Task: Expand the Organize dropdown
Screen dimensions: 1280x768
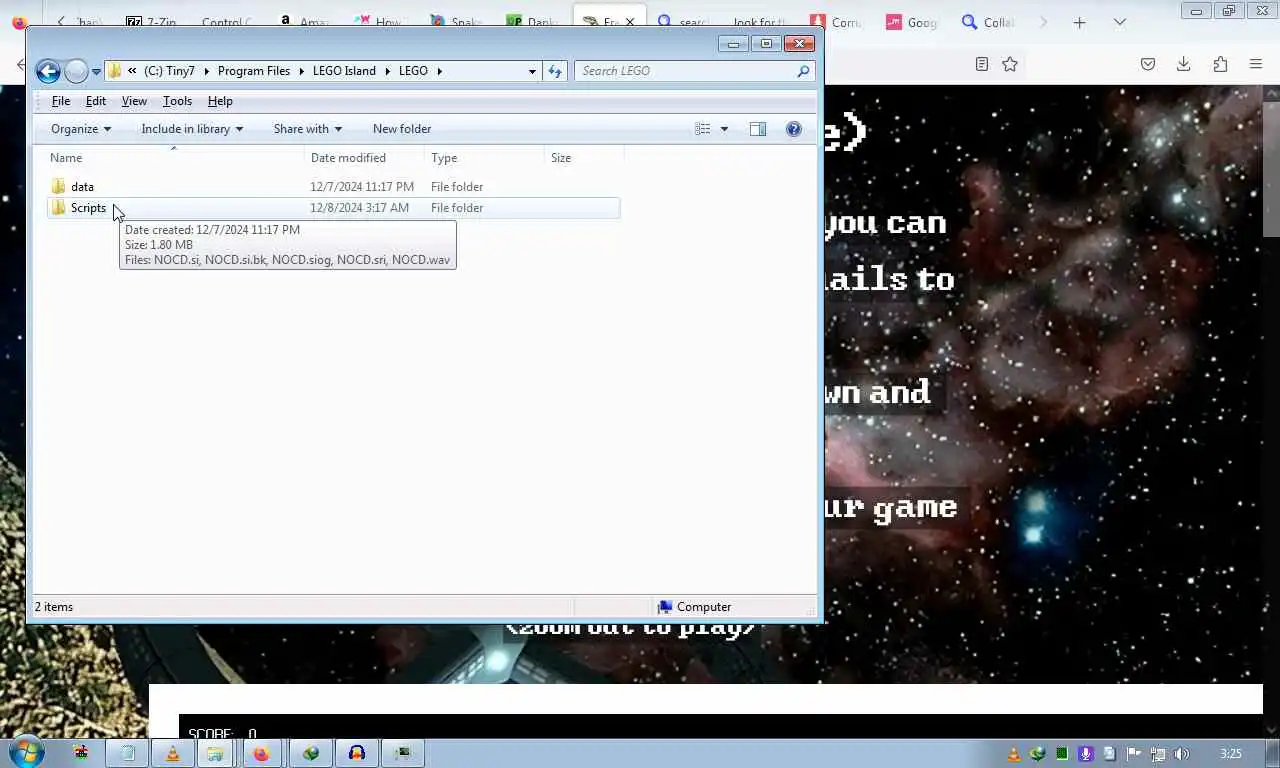Action: 81,129
